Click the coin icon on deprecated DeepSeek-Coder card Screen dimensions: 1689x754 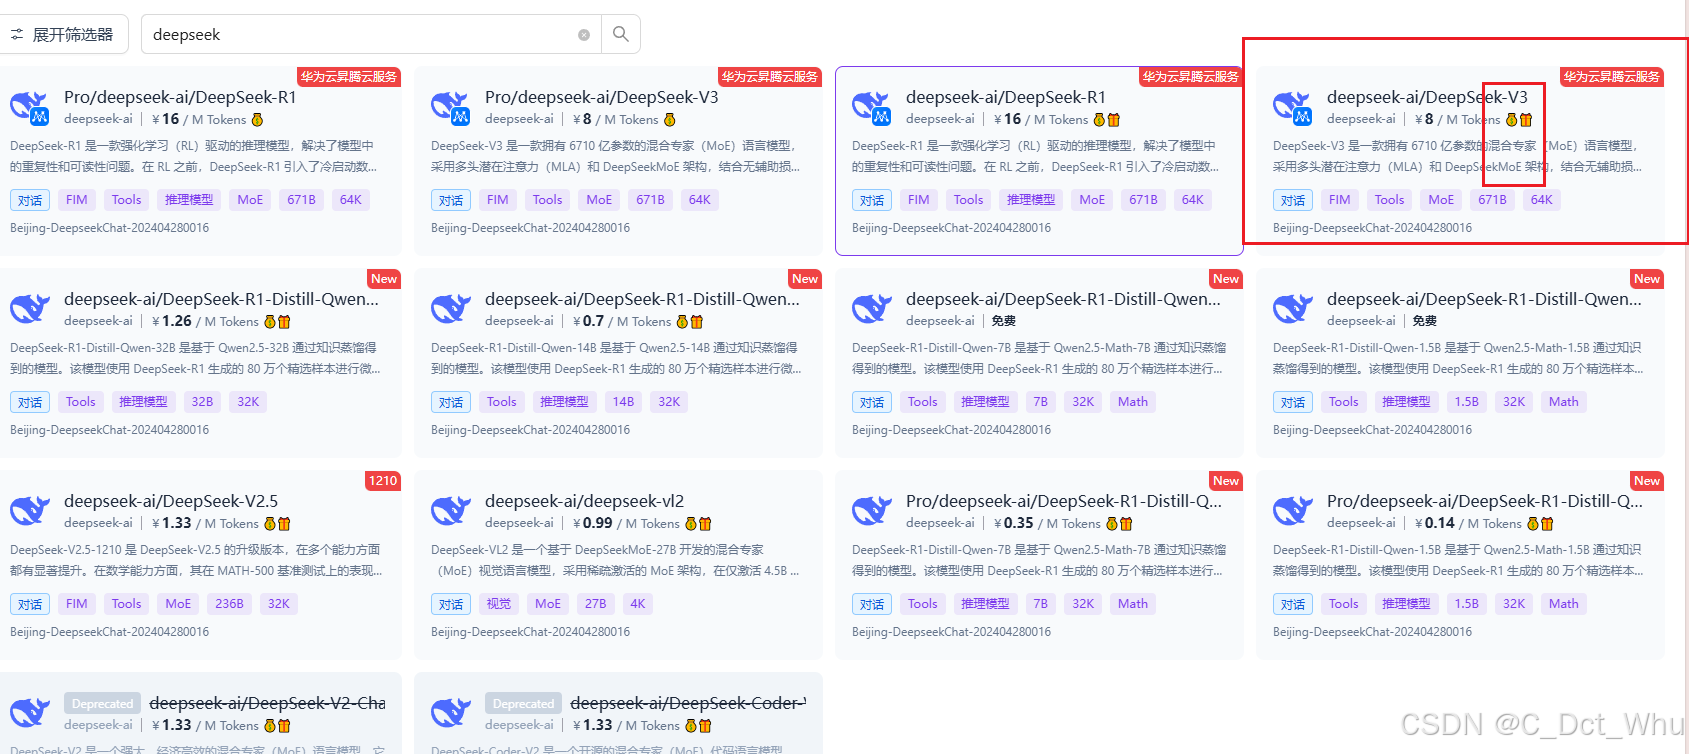(x=691, y=726)
